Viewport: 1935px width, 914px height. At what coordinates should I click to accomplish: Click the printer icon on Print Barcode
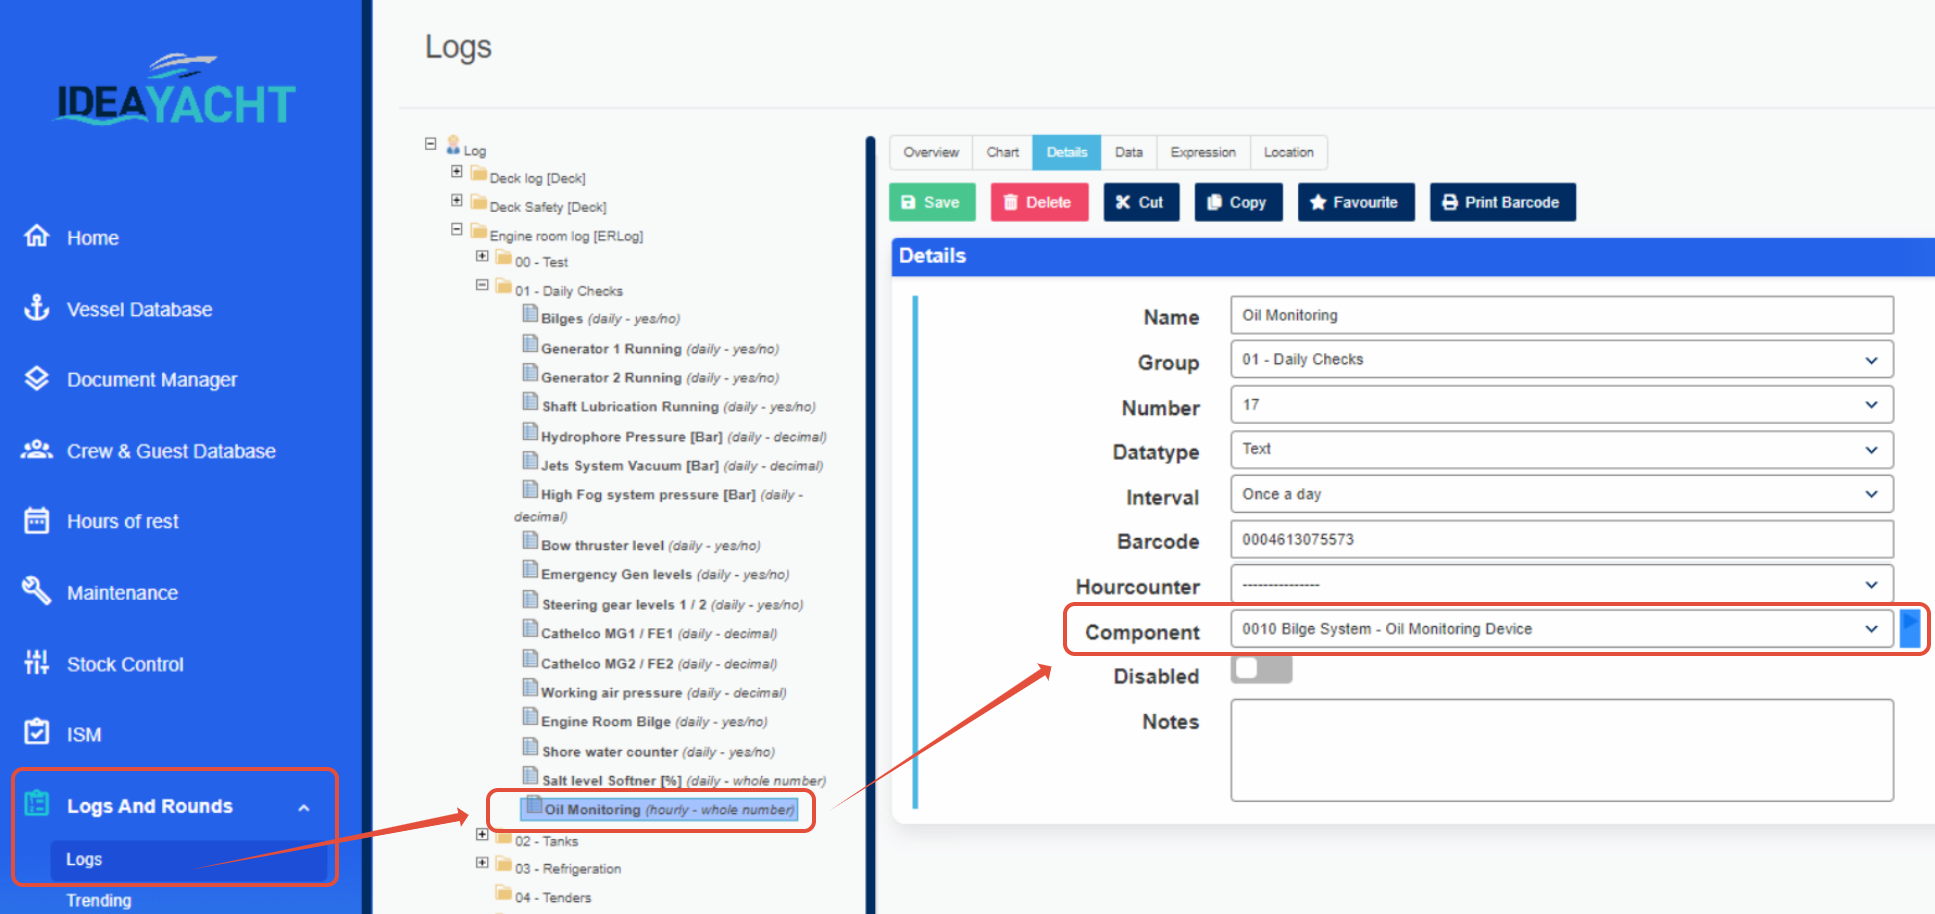point(1449,202)
